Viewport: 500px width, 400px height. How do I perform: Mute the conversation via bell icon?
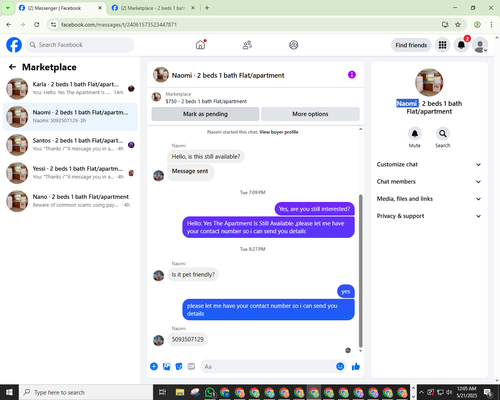(x=415, y=134)
